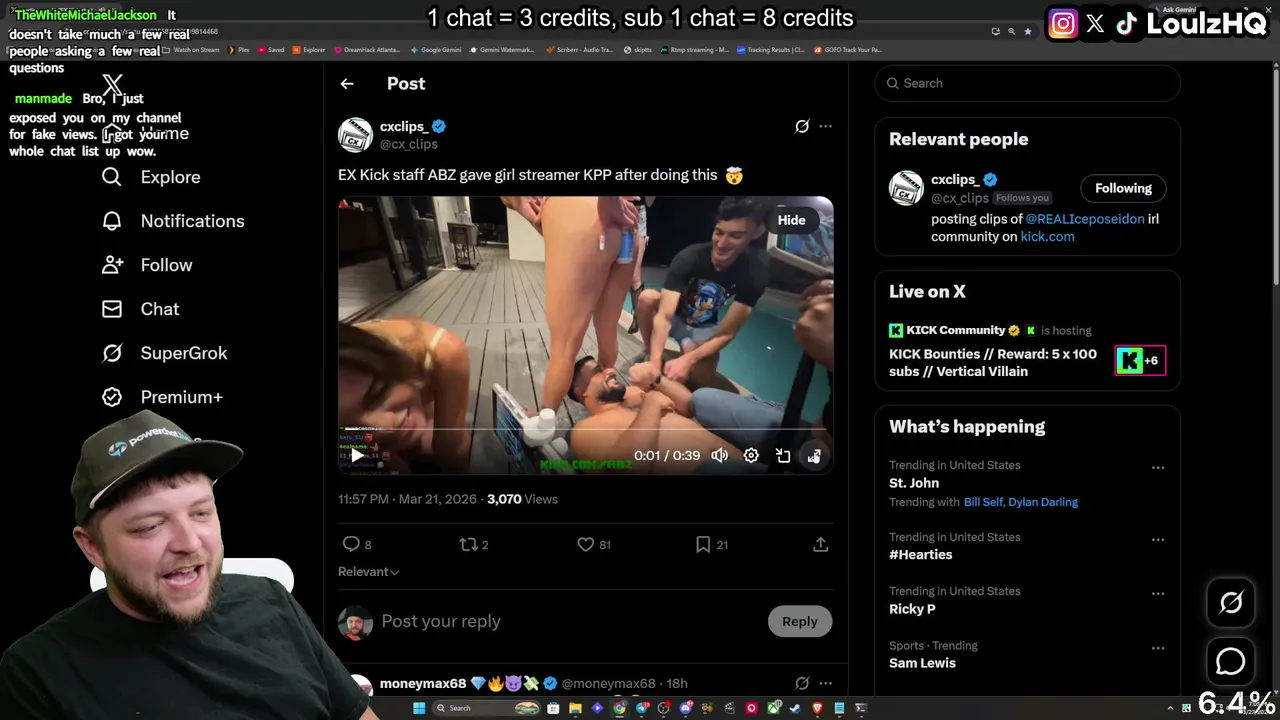Viewport: 1280px width, 720px height.
Task: Open SuperGrok from the sidebar
Action: (165, 353)
